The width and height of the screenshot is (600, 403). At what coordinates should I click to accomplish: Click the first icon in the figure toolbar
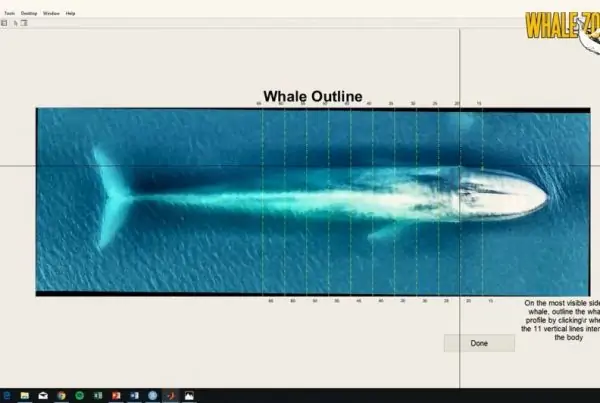(x=4, y=22)
